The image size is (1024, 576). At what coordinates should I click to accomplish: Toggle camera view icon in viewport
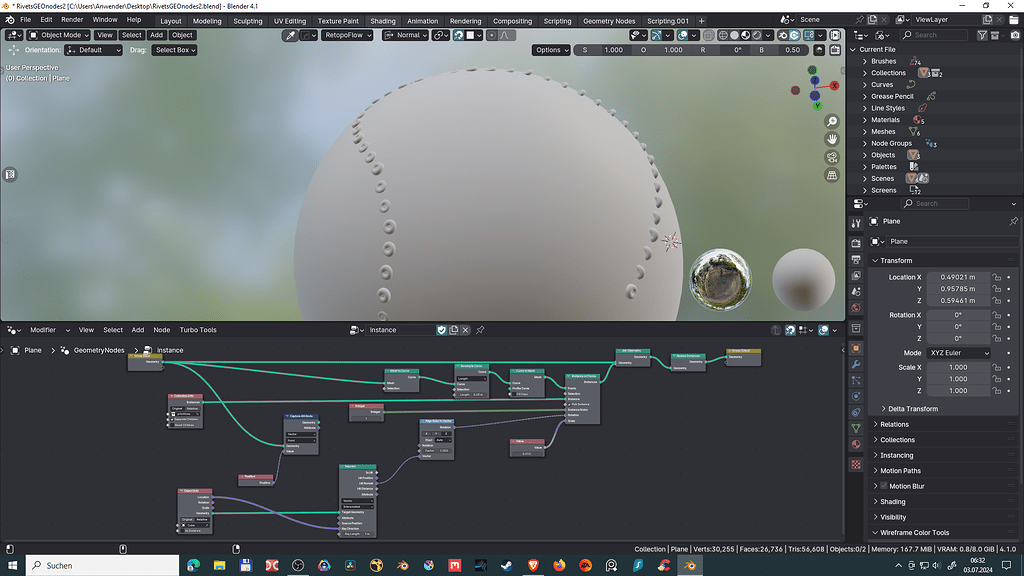[x=831, y=157]
